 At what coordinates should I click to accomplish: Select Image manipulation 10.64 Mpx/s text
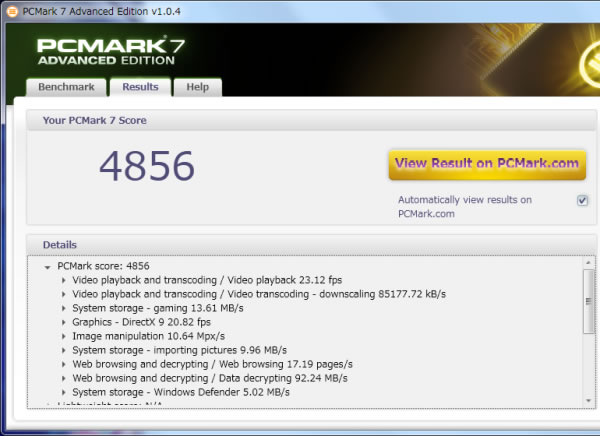(x=148, y=336)
